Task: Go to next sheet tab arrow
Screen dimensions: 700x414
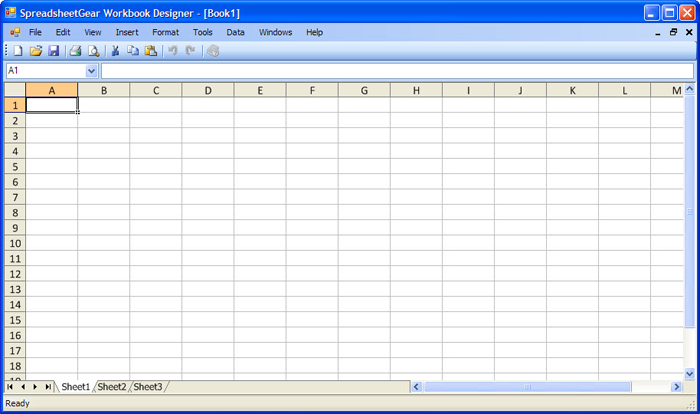Action: pyautogui.click(x=35, y=387)
